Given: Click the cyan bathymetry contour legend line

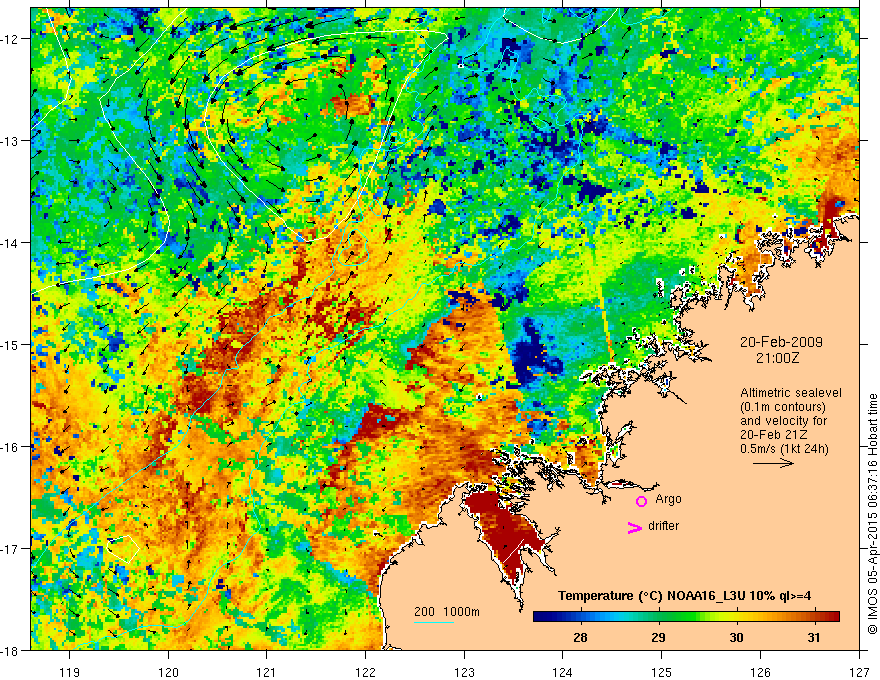Looking at the screenshot, I should click(x=434, y=622).
